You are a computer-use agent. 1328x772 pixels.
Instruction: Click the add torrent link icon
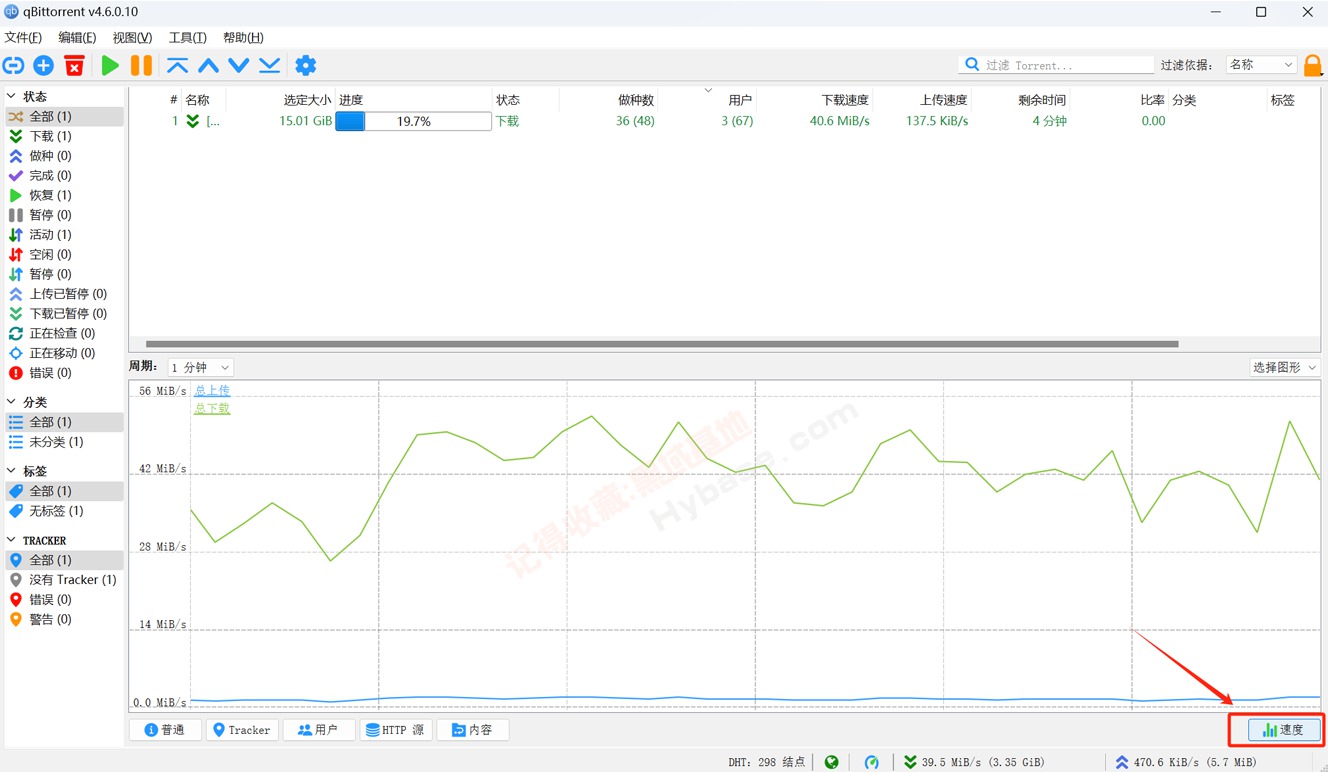(14, 64)
